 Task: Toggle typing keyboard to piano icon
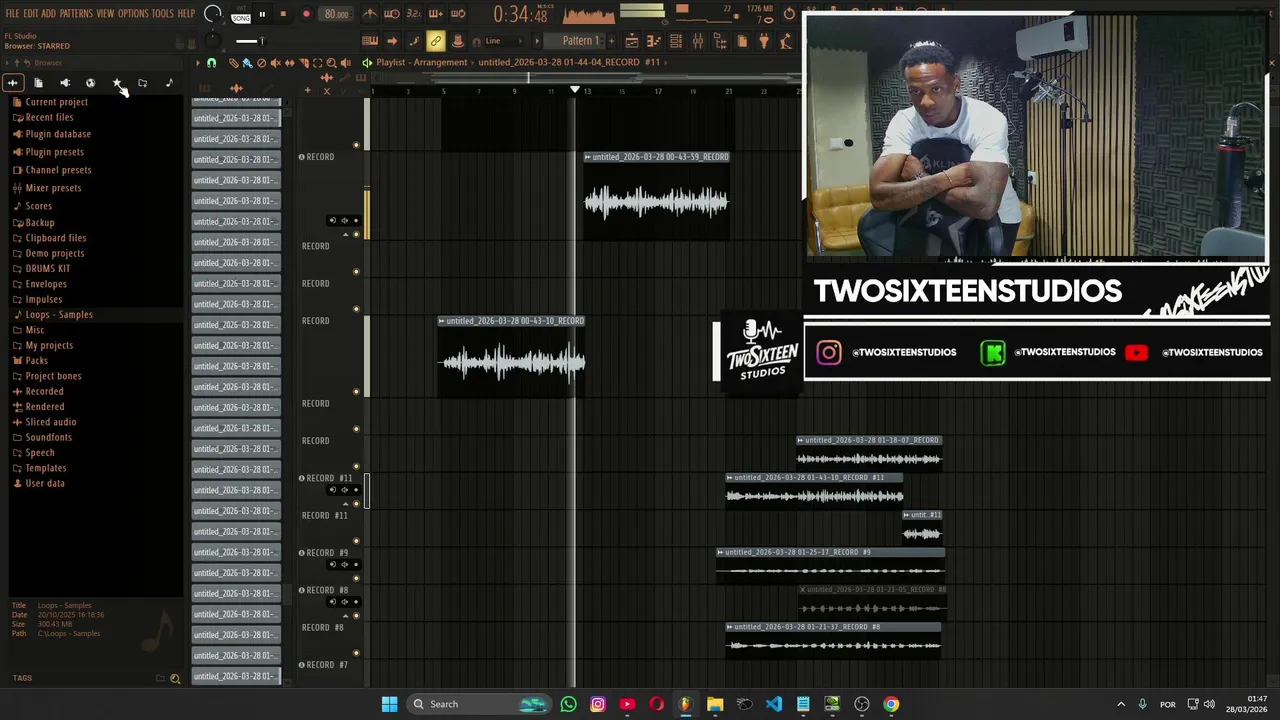click(370, 41)
